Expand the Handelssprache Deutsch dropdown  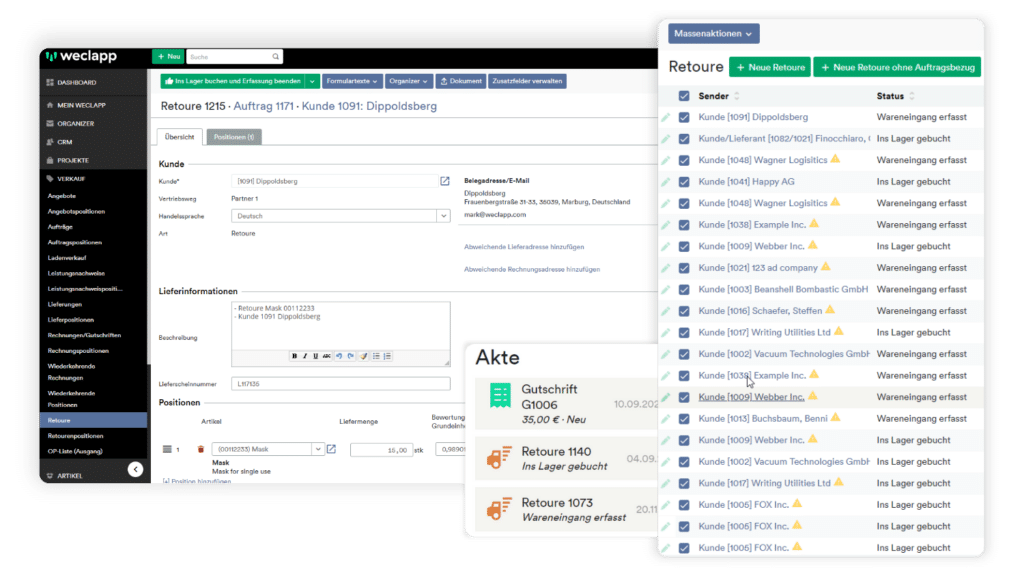tap(443, 215)
